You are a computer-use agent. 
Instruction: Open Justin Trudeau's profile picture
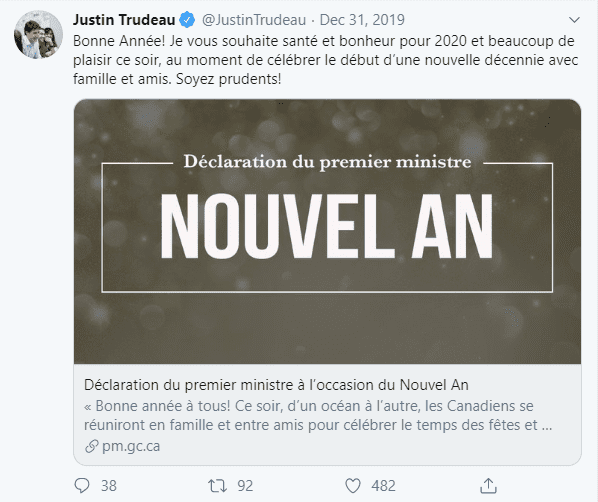(39, 35)
